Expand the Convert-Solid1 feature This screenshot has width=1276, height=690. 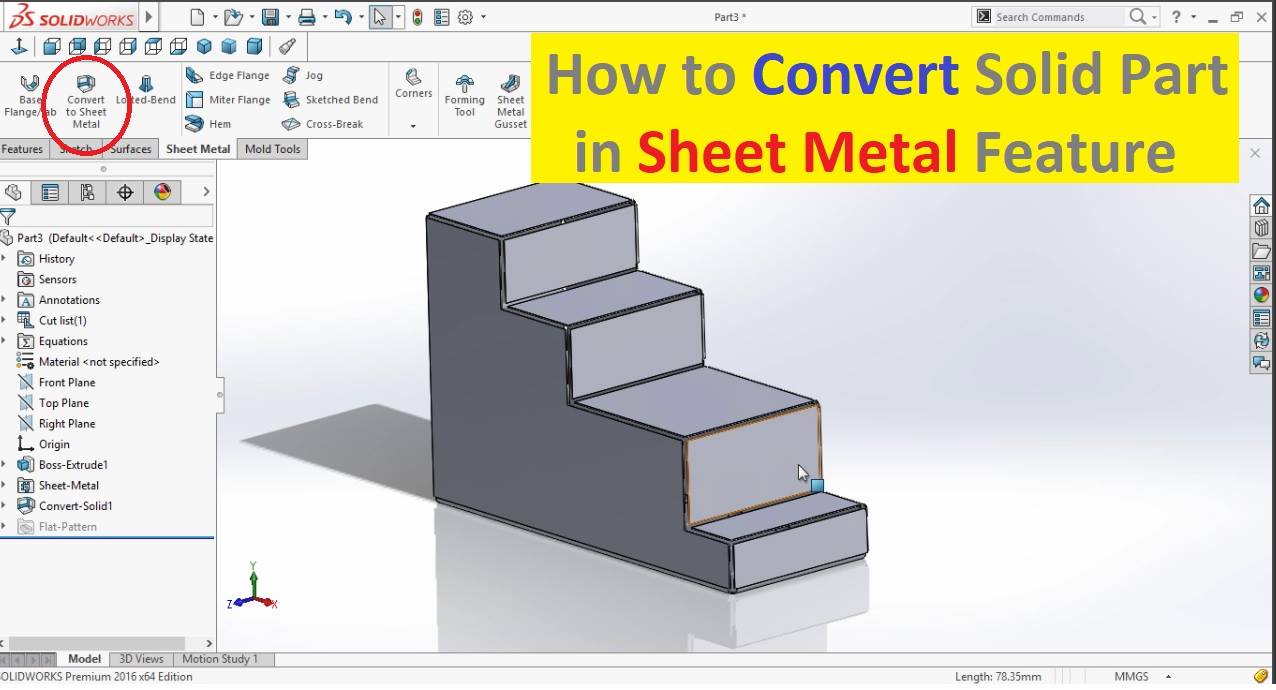point(4,506)
